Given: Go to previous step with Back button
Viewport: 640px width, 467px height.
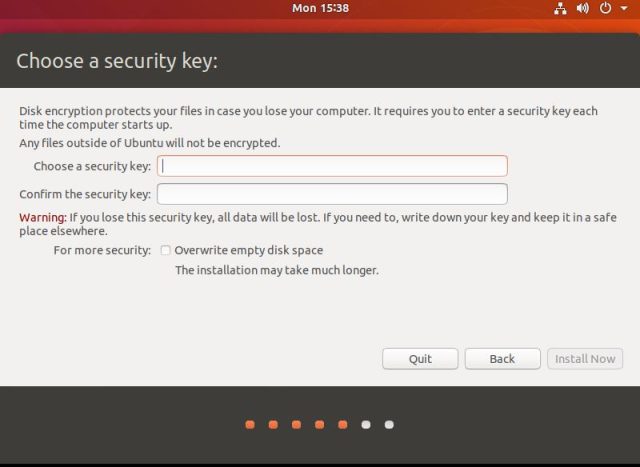Looking at the screenshot, I should (502, 359).
